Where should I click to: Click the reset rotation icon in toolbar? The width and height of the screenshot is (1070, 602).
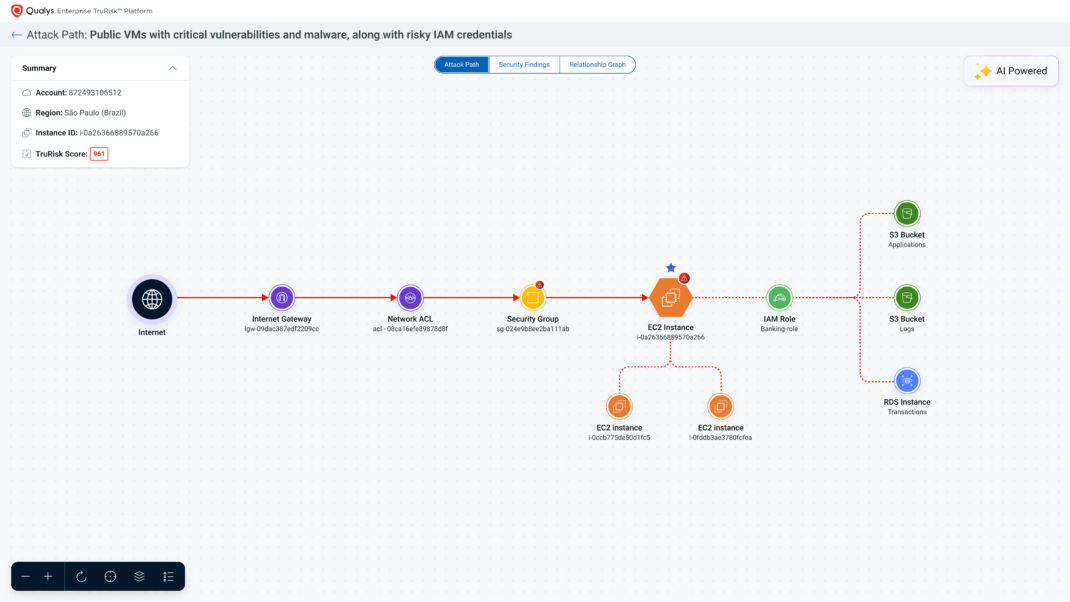[x=80, y=576]
